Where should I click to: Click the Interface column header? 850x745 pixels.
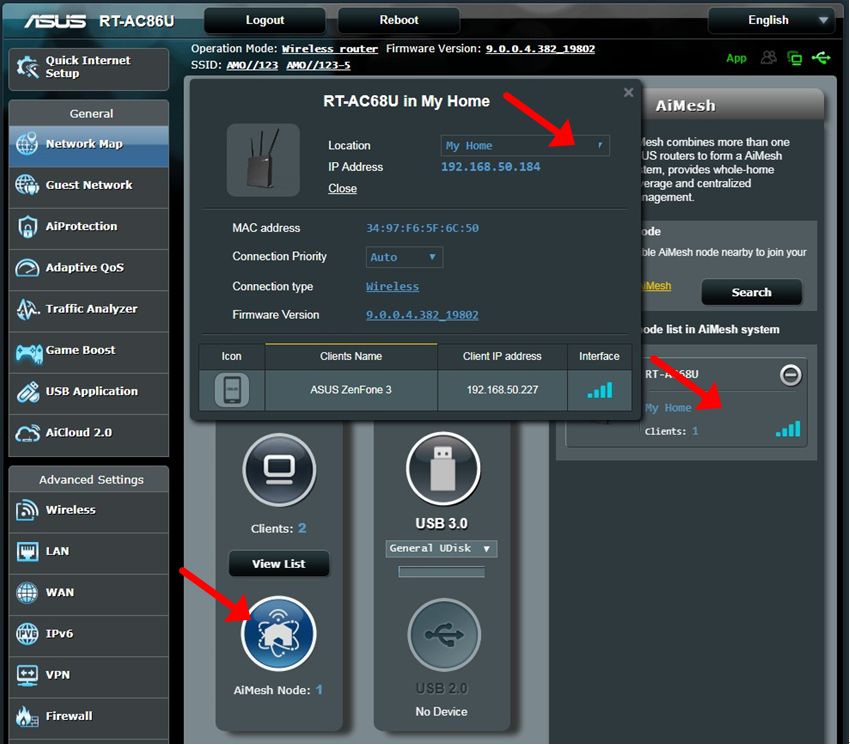coord(599,356)
